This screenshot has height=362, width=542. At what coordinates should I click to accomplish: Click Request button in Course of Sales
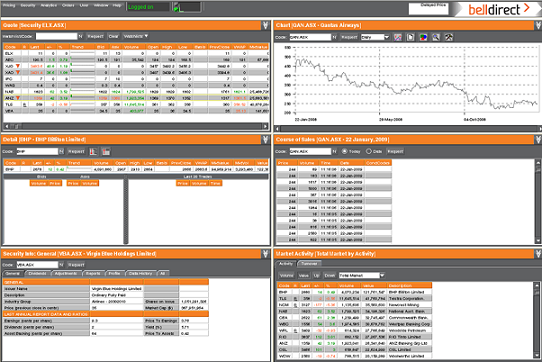pyautogui.click(x=395, y=151)
